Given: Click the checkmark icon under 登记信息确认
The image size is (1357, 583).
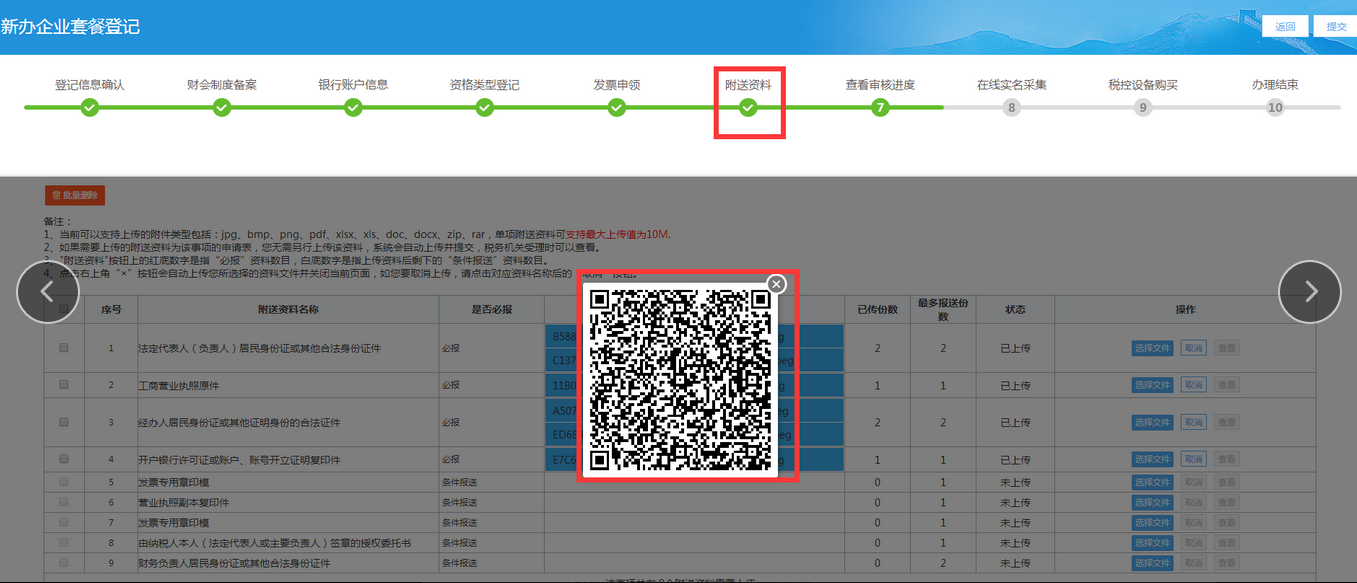Looking at the screenshot, I should 89,107.
